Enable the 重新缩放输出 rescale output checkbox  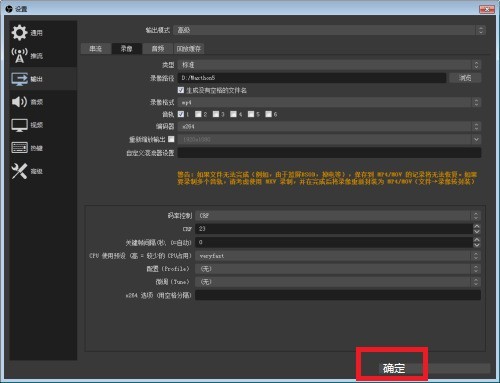[x=171, y=139]
